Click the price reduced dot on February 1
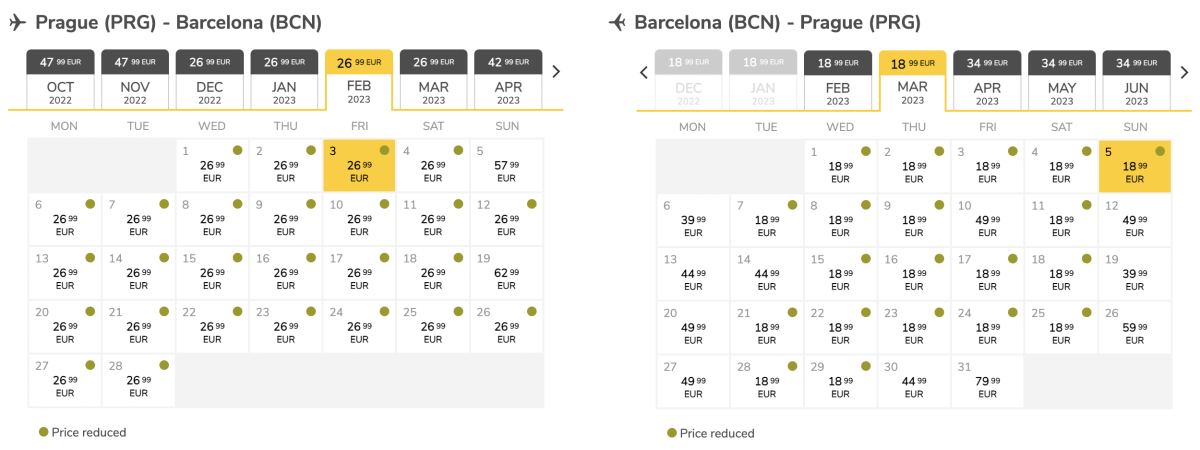The image size is (1200, 450). click(x=237, y=150)
